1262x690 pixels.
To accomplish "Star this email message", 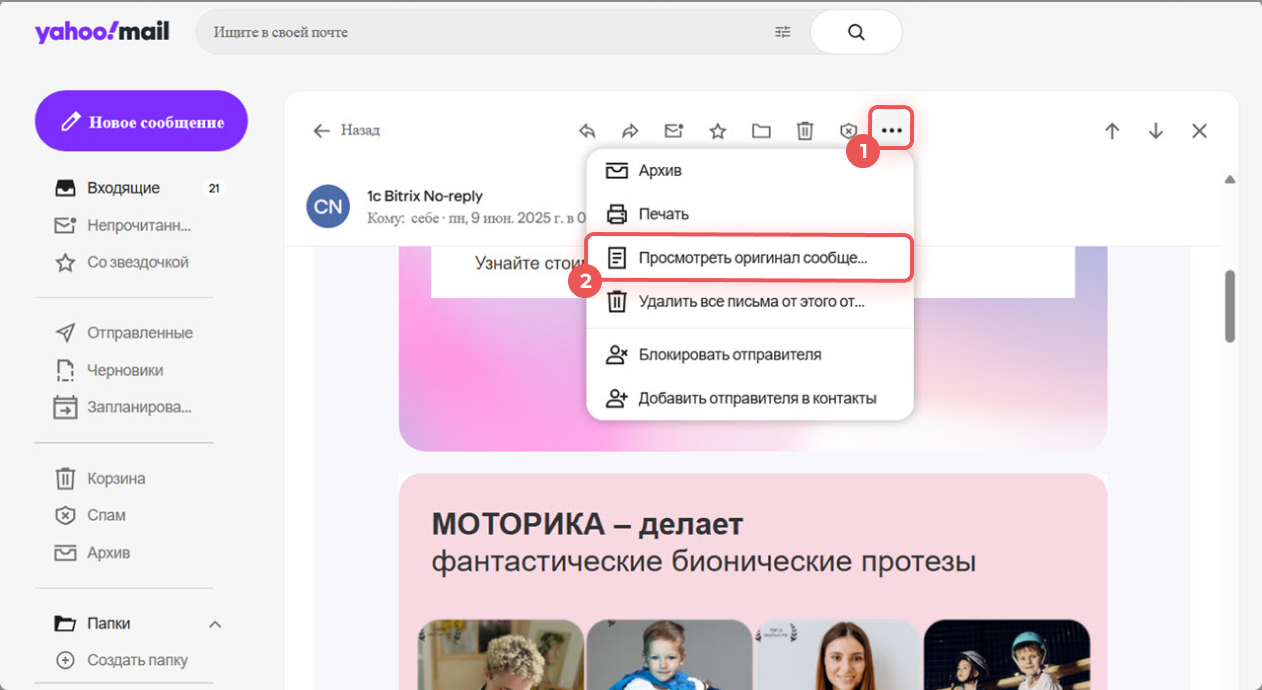I will (x=717, y=131).
